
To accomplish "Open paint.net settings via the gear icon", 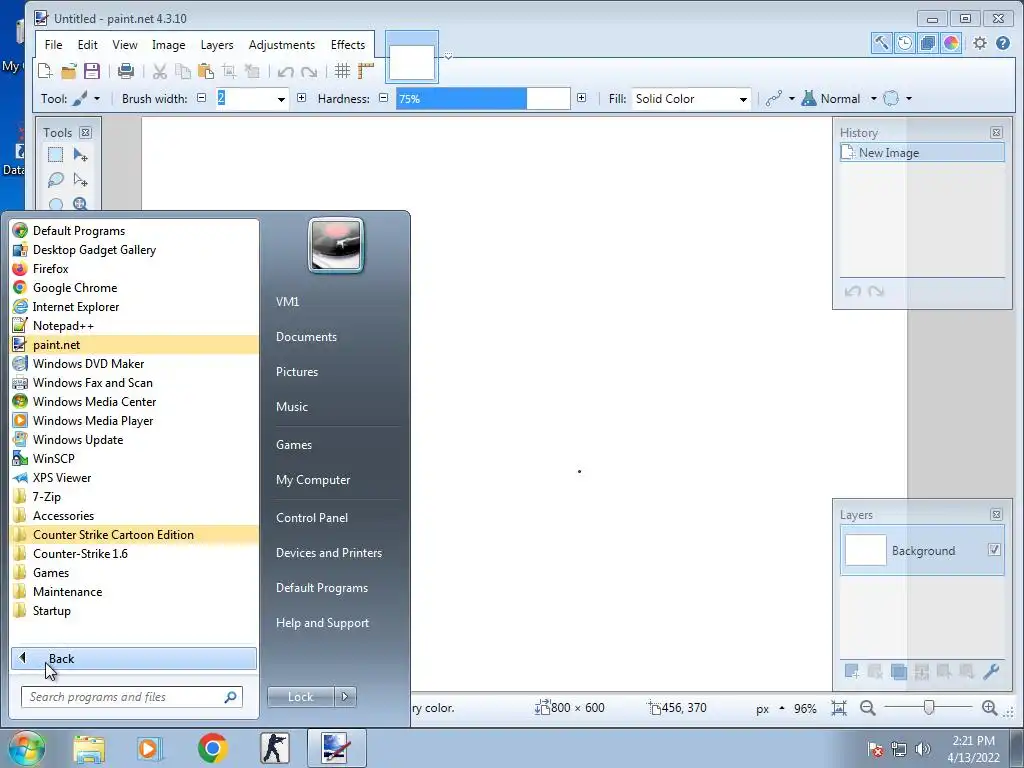I will pos(980,43).
